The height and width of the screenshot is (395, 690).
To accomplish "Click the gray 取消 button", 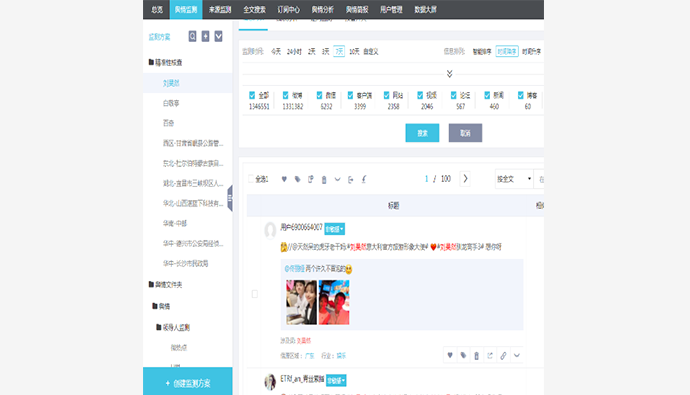I will point(465,133).
